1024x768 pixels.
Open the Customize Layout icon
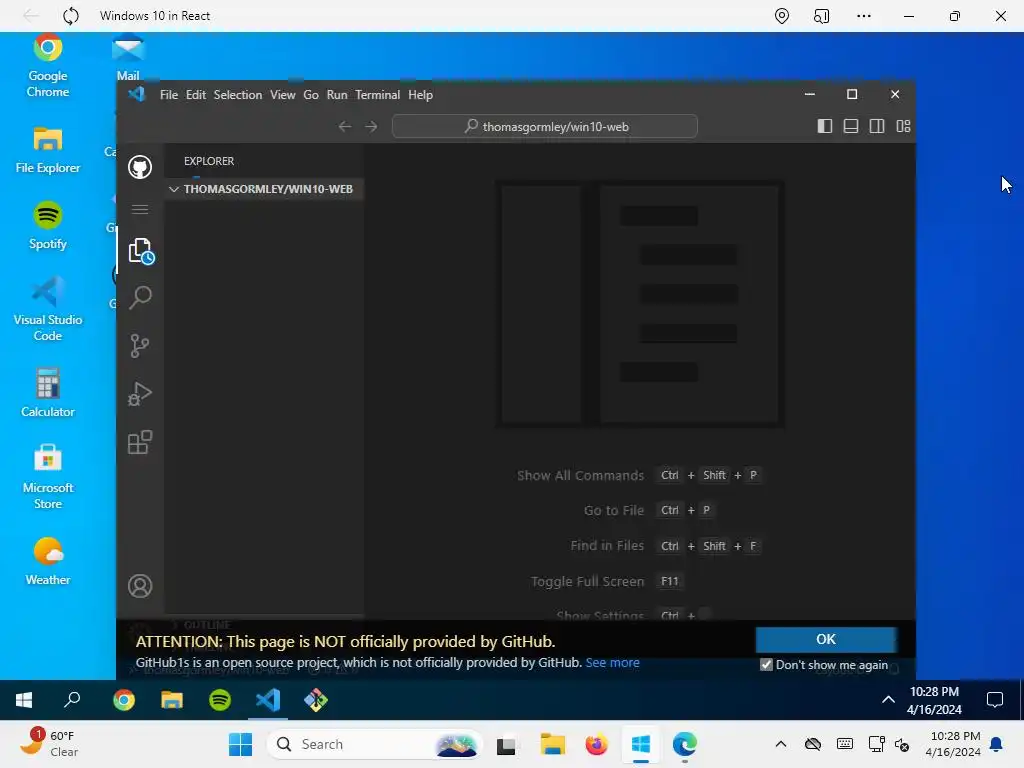tap(903, 126)
